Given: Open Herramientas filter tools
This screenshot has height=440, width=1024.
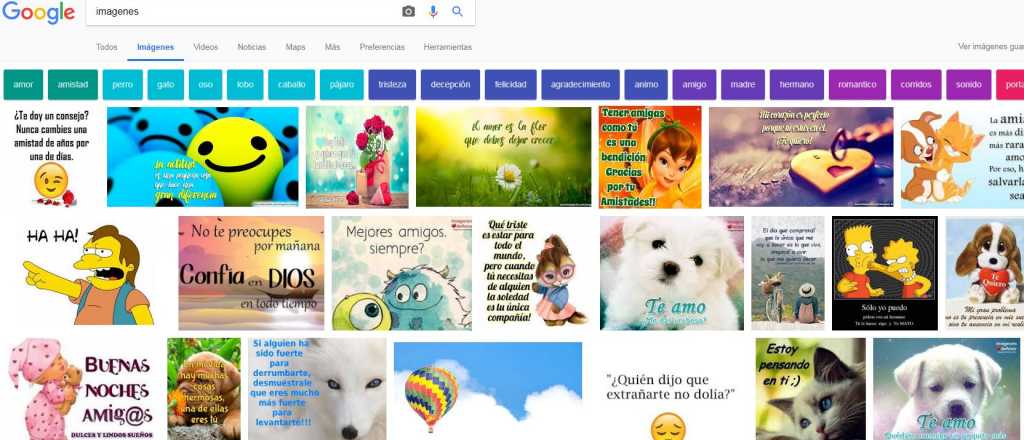Looking at the screenshot, I should pos(447,47).
